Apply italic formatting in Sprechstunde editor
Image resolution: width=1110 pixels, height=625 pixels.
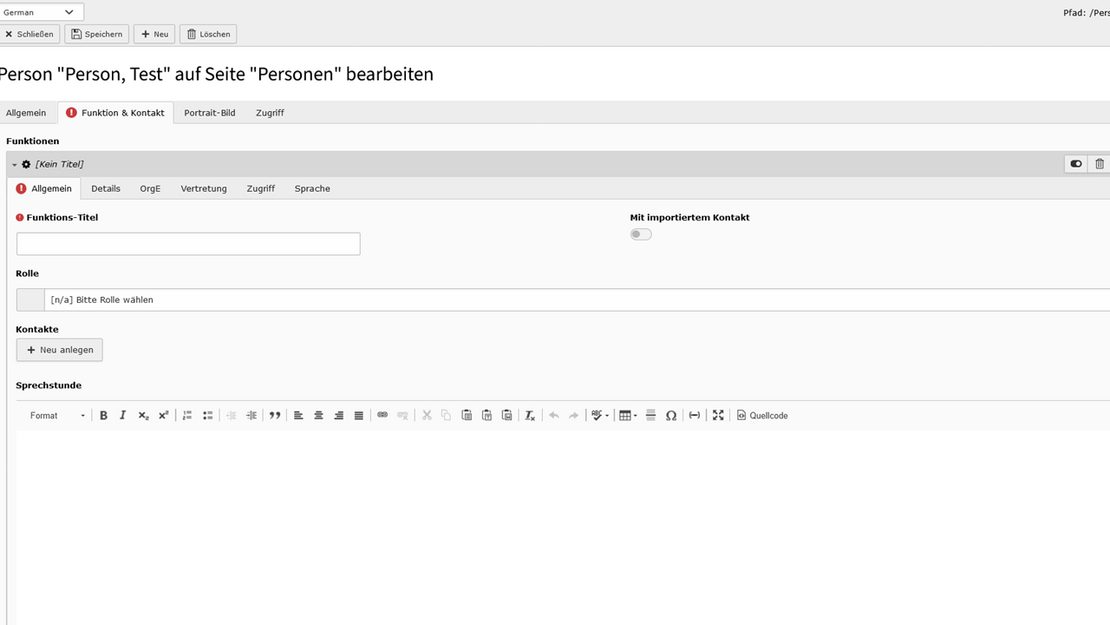[123, 416]
